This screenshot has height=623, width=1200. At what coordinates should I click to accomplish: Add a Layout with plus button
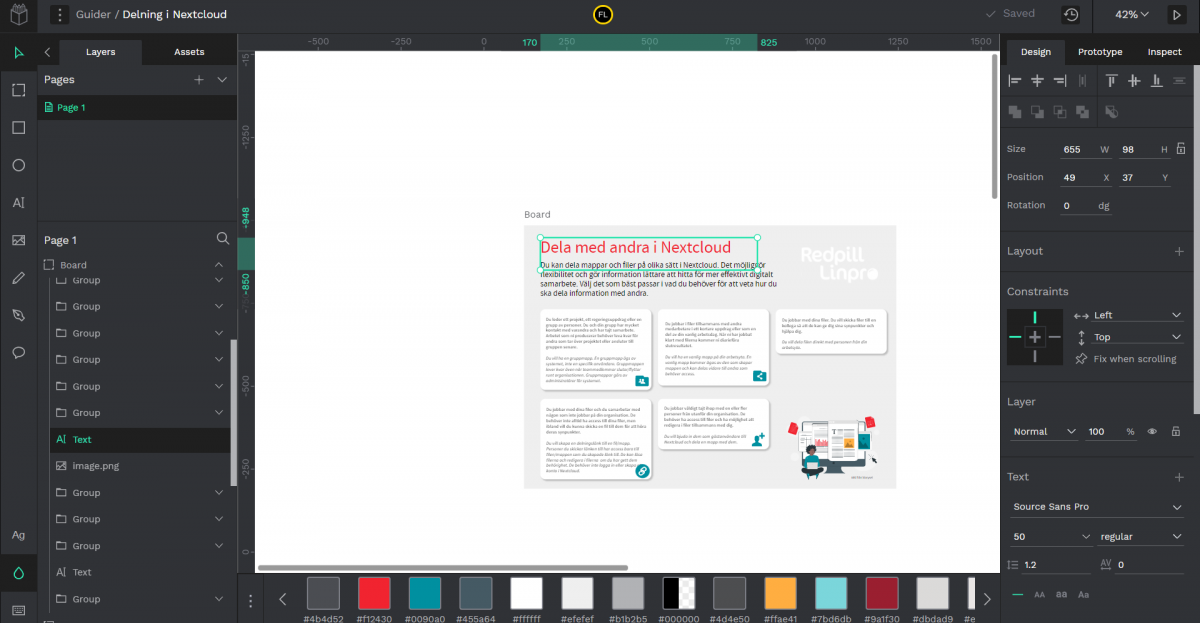point(1179,251)
